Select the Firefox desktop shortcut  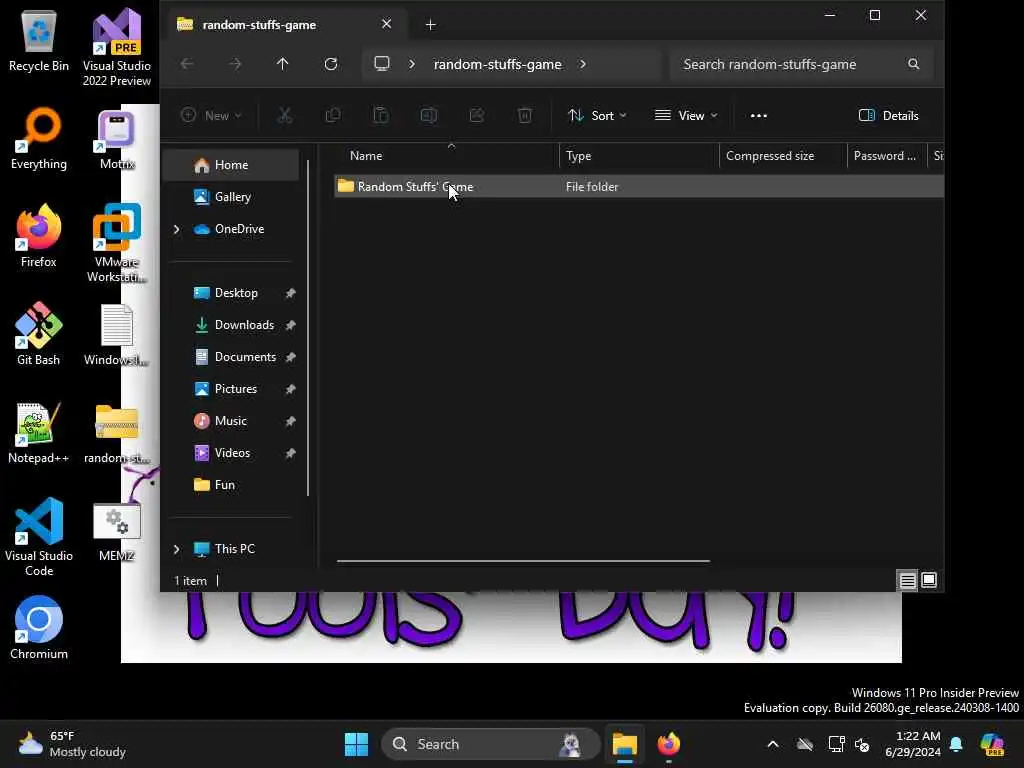pos(39,236)
